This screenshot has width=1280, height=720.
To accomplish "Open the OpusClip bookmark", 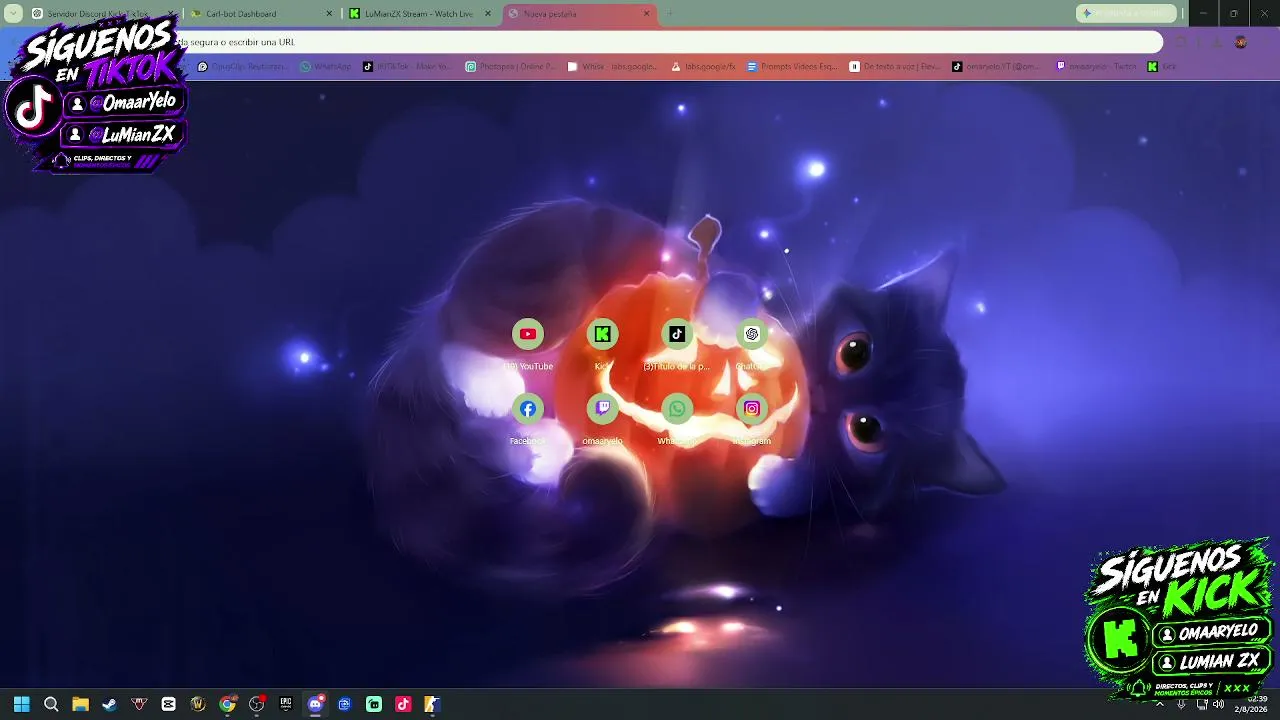I will pos(243,67).
